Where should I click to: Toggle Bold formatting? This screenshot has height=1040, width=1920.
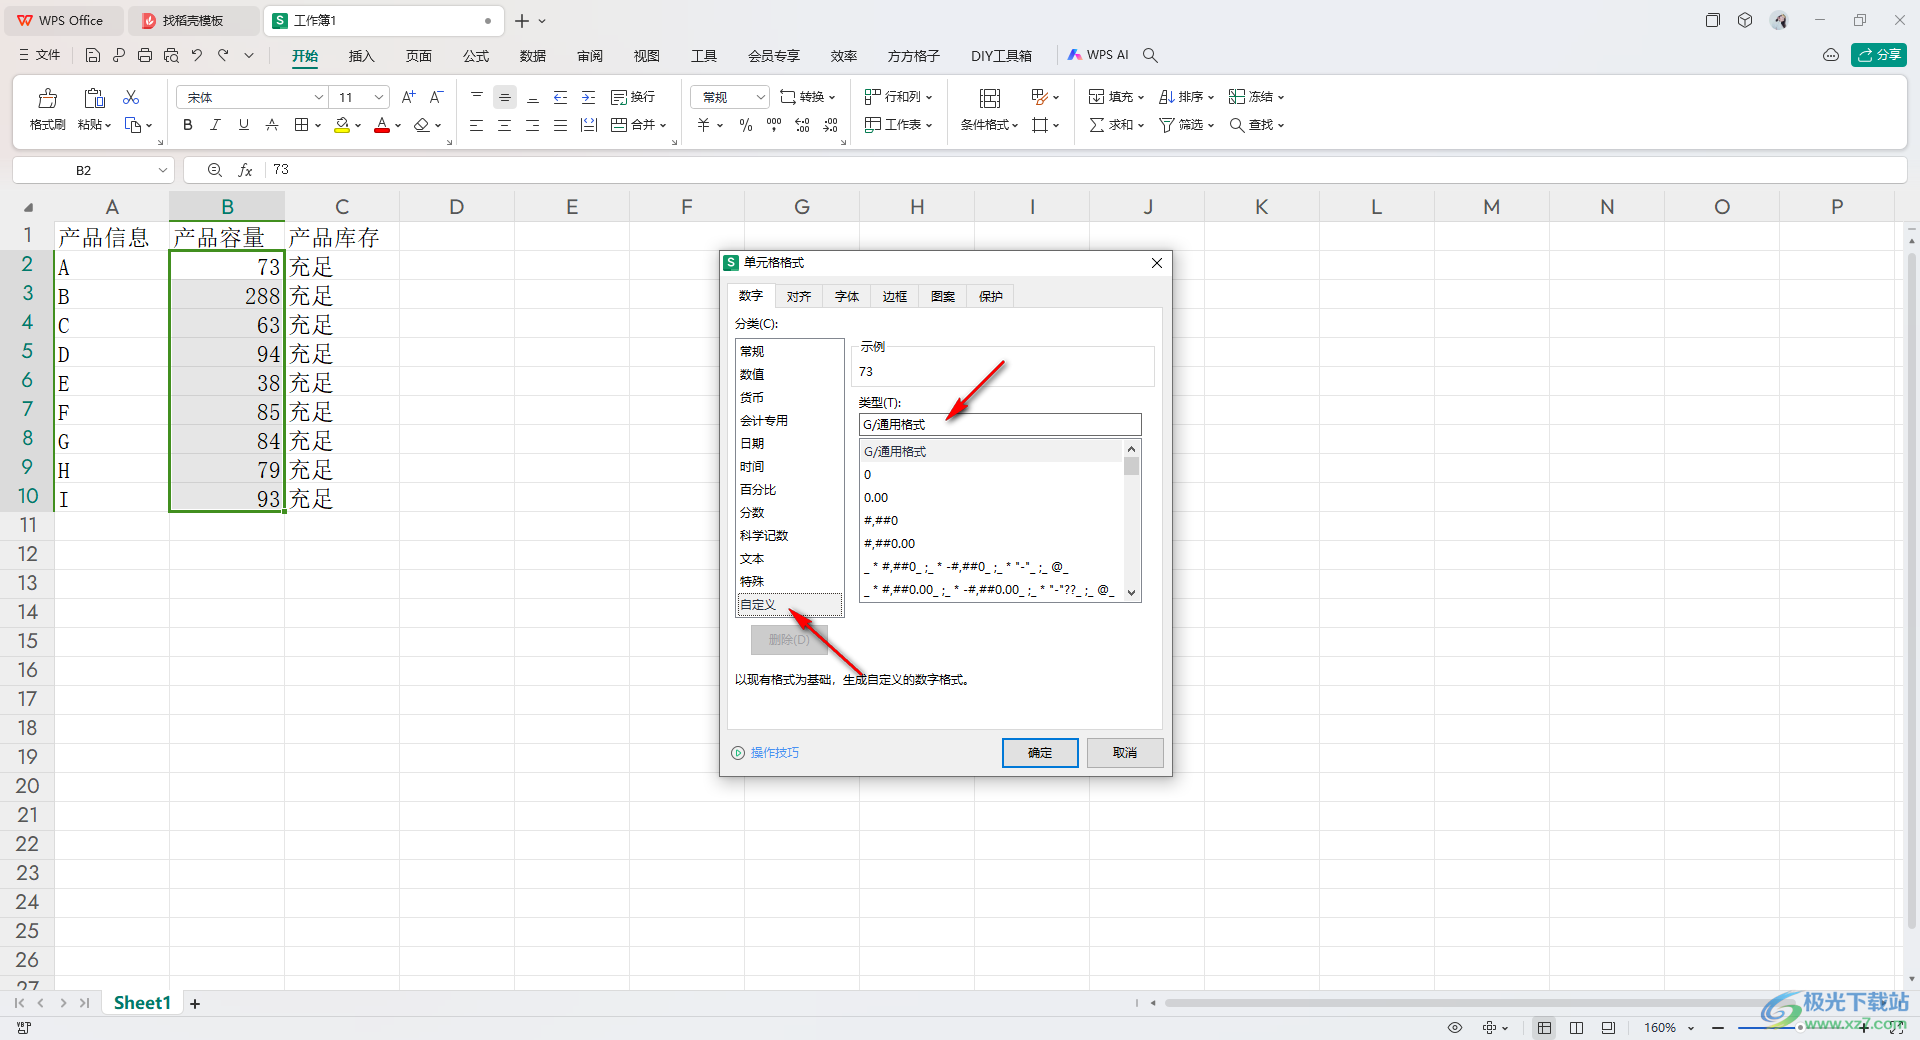187,125
